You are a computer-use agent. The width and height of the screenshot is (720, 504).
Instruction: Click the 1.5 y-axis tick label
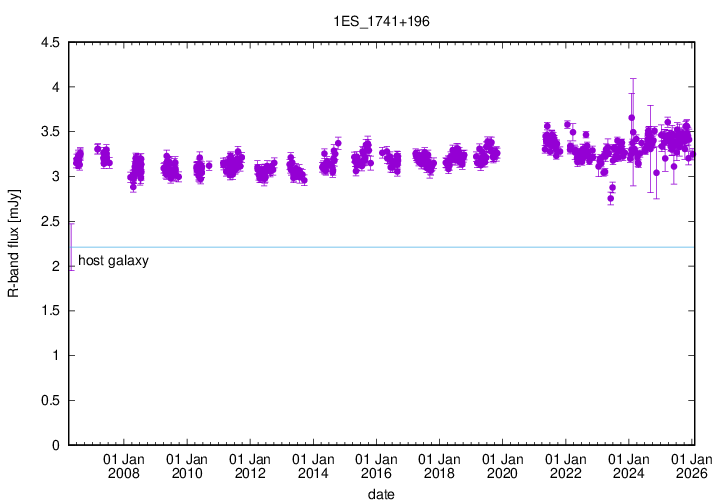click(49, 311)
